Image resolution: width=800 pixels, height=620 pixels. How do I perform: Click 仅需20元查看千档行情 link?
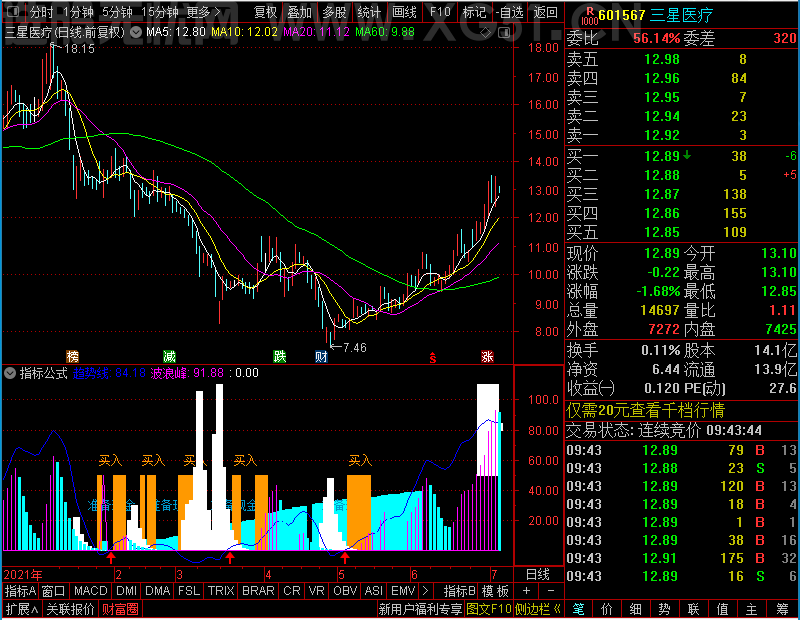click(x=645, y=410)
